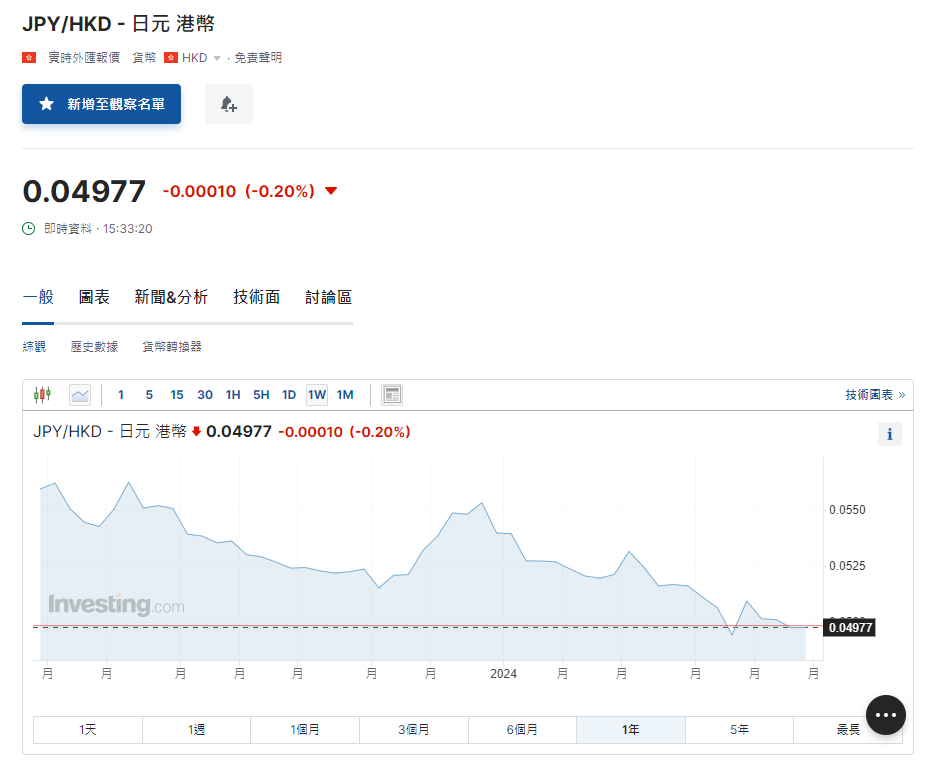
Task: Click the star icon in the watchlist button
Action: 46,104
